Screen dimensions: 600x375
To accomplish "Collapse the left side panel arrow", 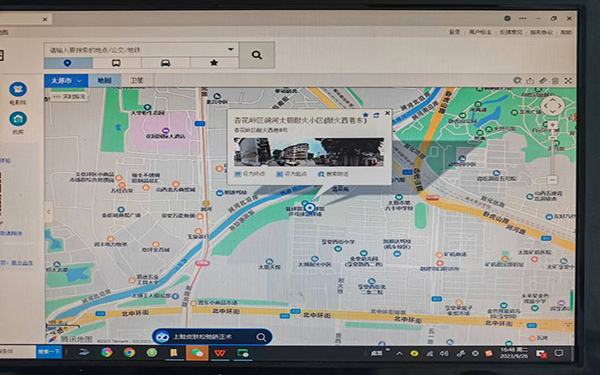I will click(x=49, y=211).
